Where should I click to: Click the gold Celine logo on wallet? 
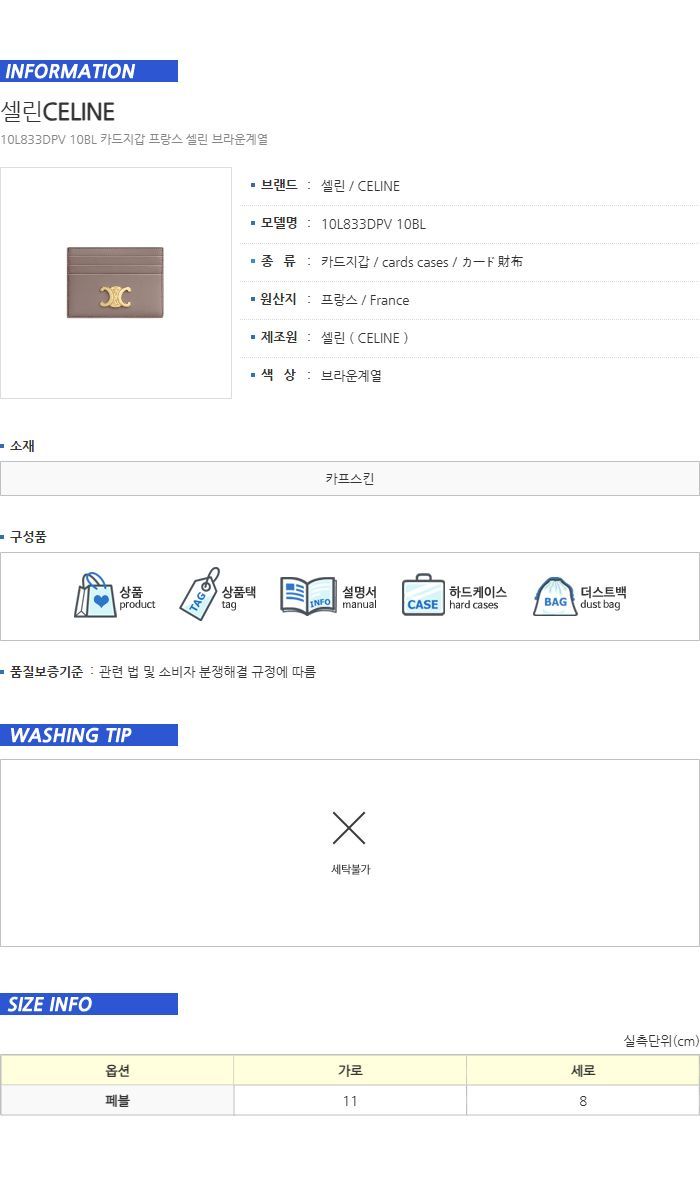[115, 295]
